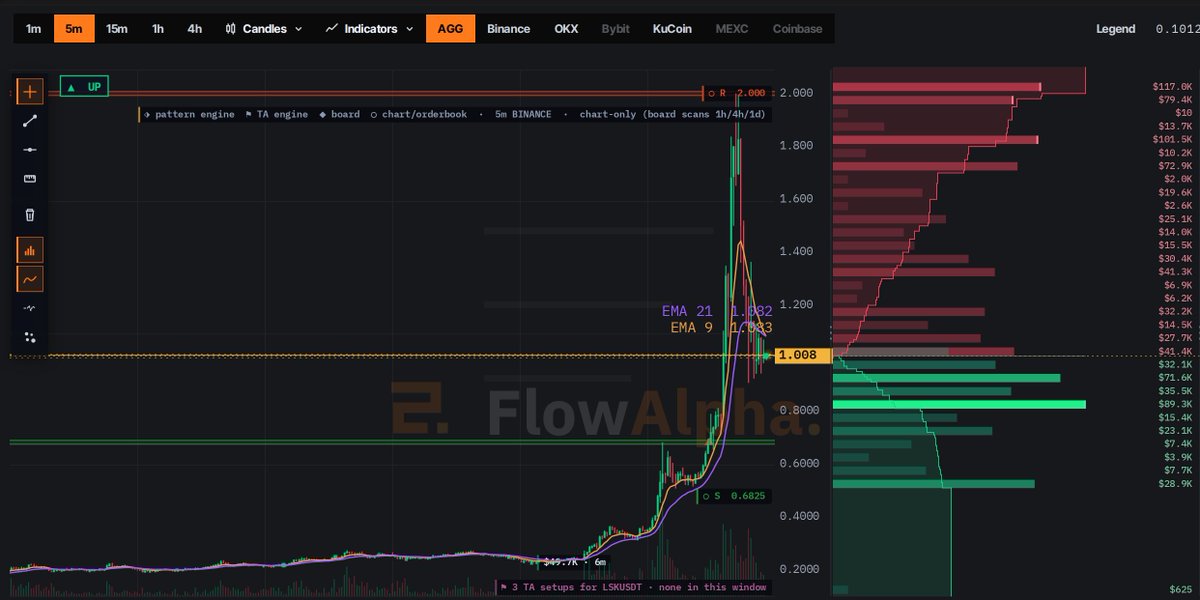Select the horizontal line tool
1200x600 pixels.
(30, 150)
